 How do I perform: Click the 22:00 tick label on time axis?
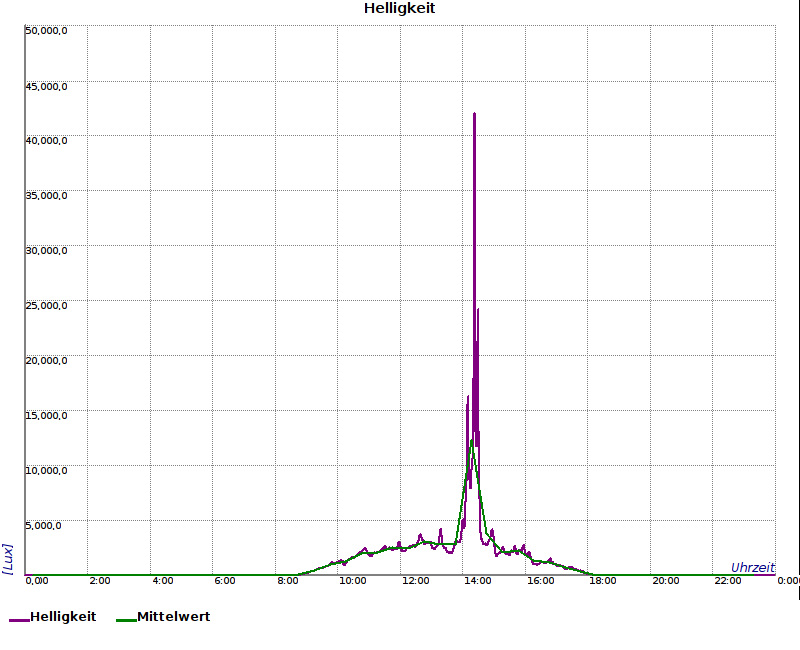(728, 581)
